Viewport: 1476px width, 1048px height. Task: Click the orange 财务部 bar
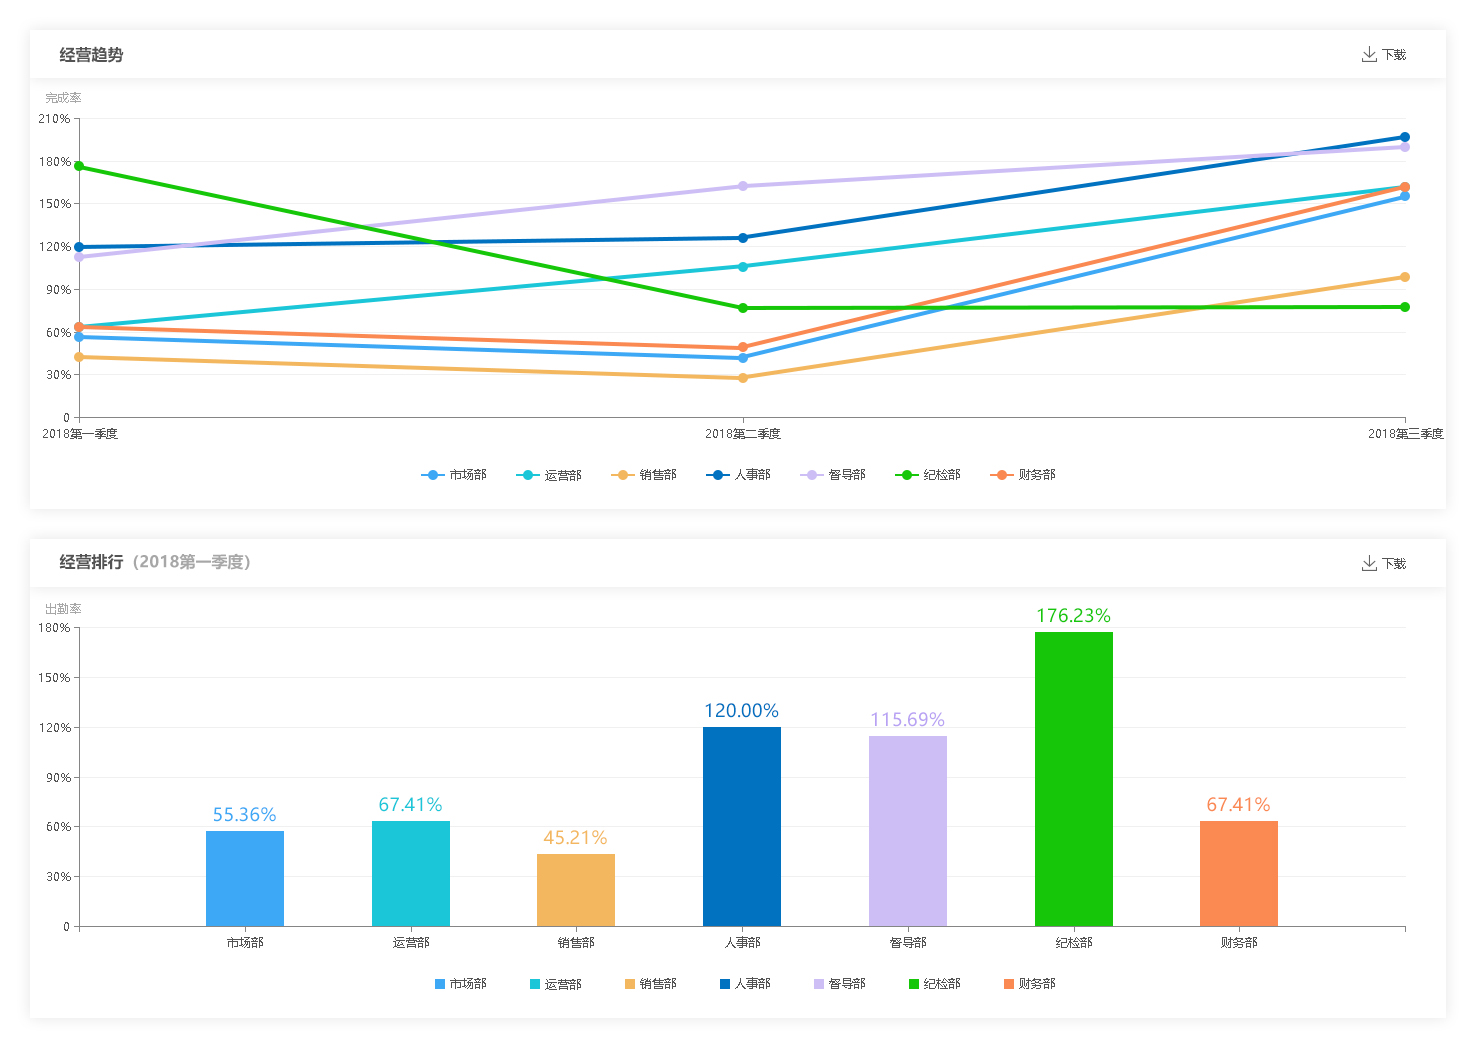pyautogui.click(x=1239, y=874)
